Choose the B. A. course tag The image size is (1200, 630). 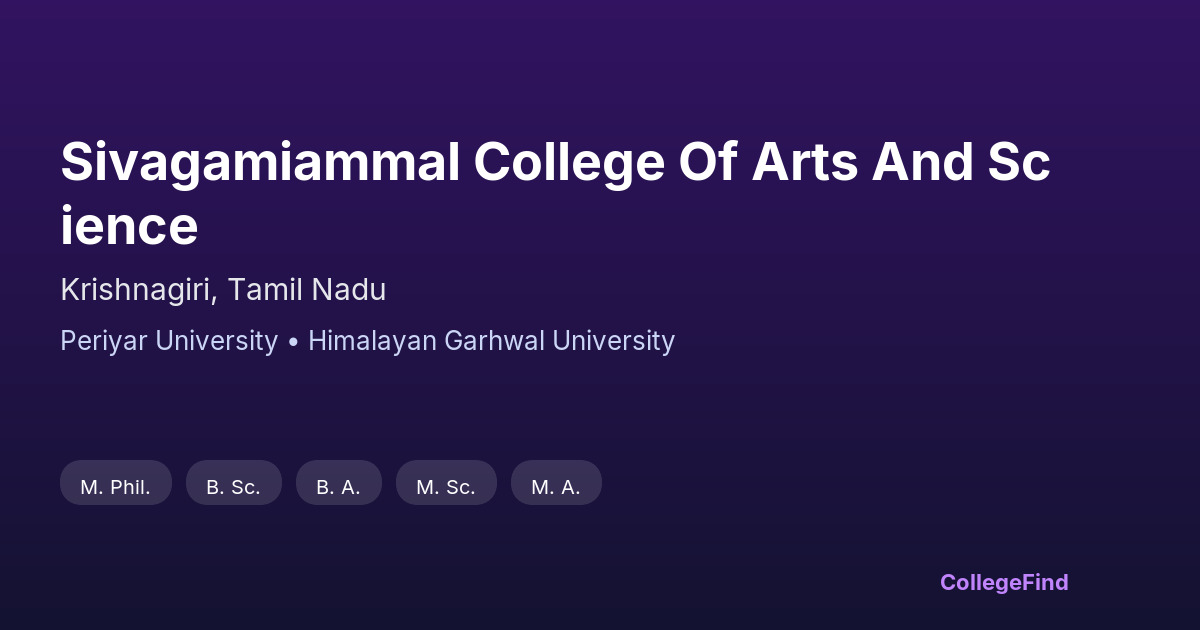pos(338,487)
